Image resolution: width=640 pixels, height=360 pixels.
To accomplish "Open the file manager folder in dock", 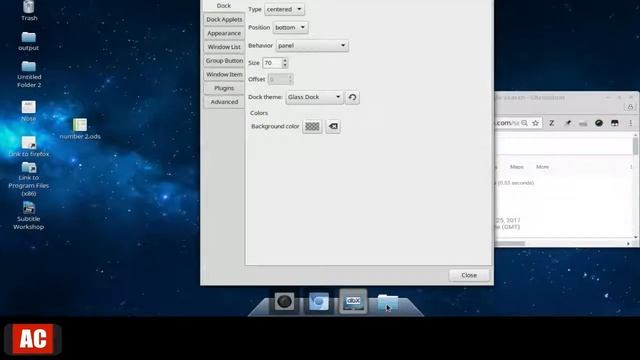I will [387, 302].
